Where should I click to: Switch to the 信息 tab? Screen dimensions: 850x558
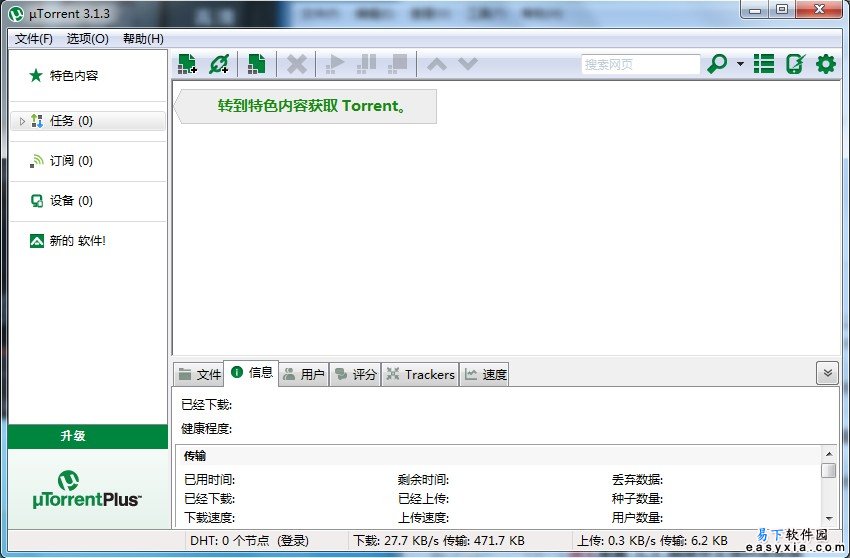252,373
